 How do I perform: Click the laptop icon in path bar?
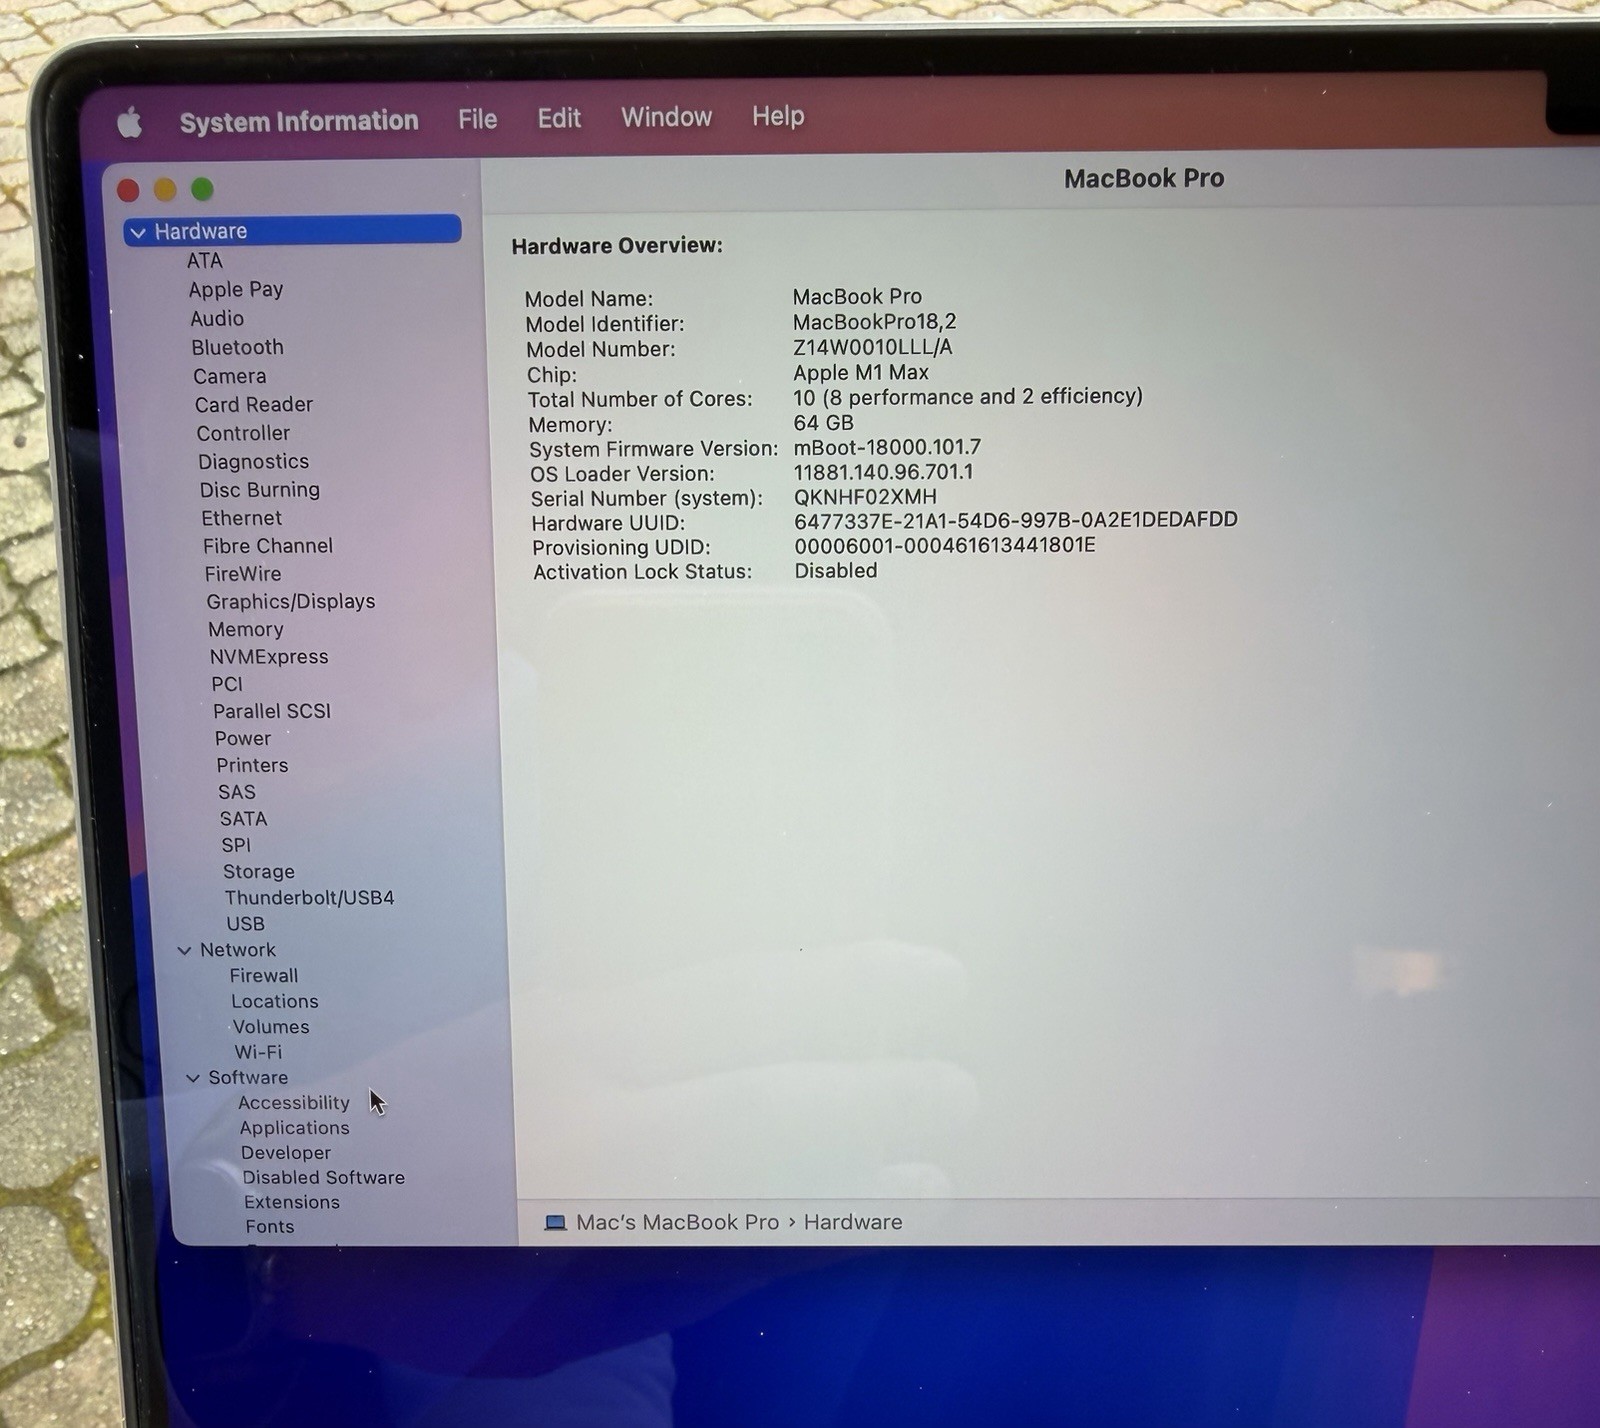tap(555, 1223)
